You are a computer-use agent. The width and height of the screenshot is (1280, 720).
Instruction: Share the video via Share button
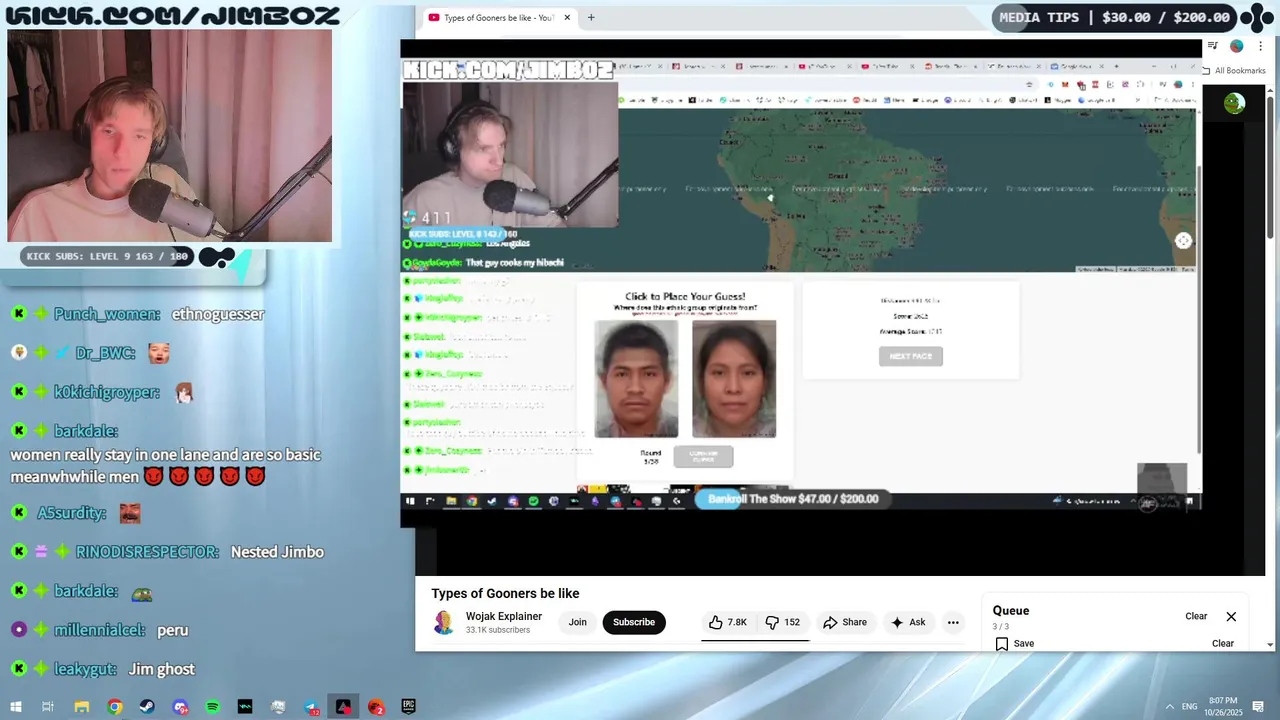pos(845,622)
